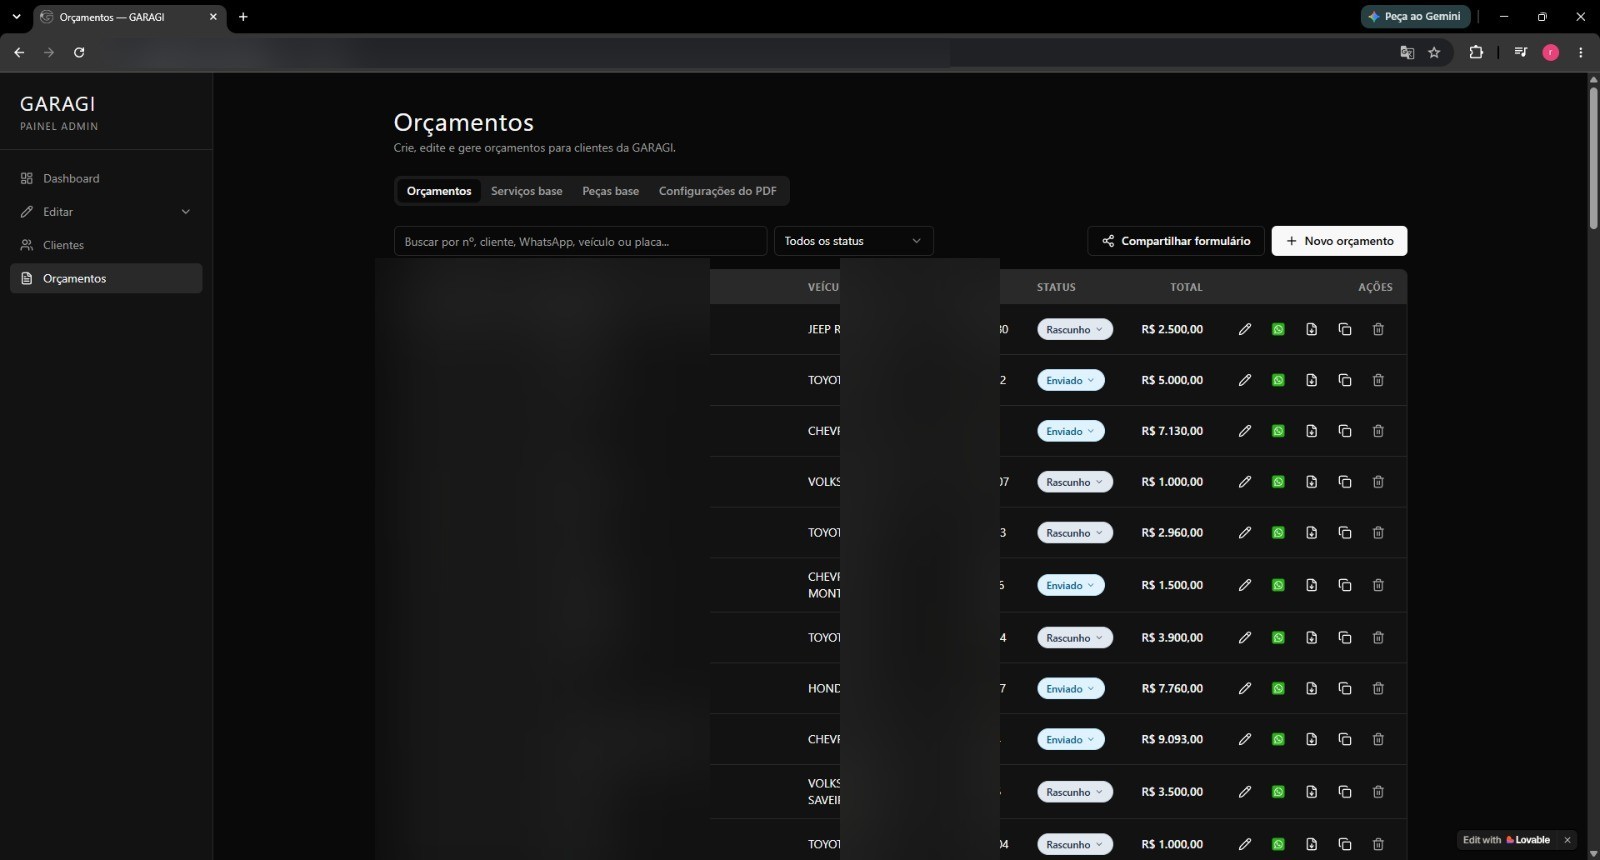Open the pencil editor for the R$ 3.900,00 quote
Screen dimensions: 1600x860
coord(1245,638)
